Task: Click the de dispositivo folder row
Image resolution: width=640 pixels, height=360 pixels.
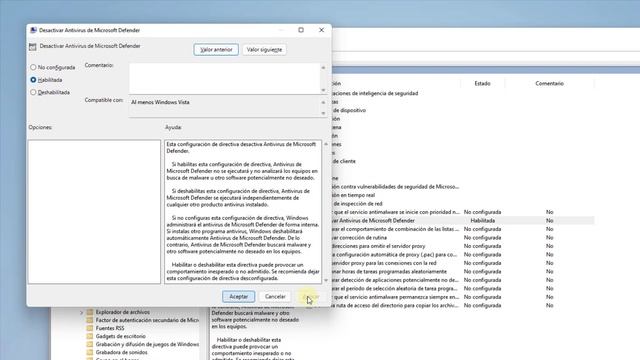Action: (349, 110)
